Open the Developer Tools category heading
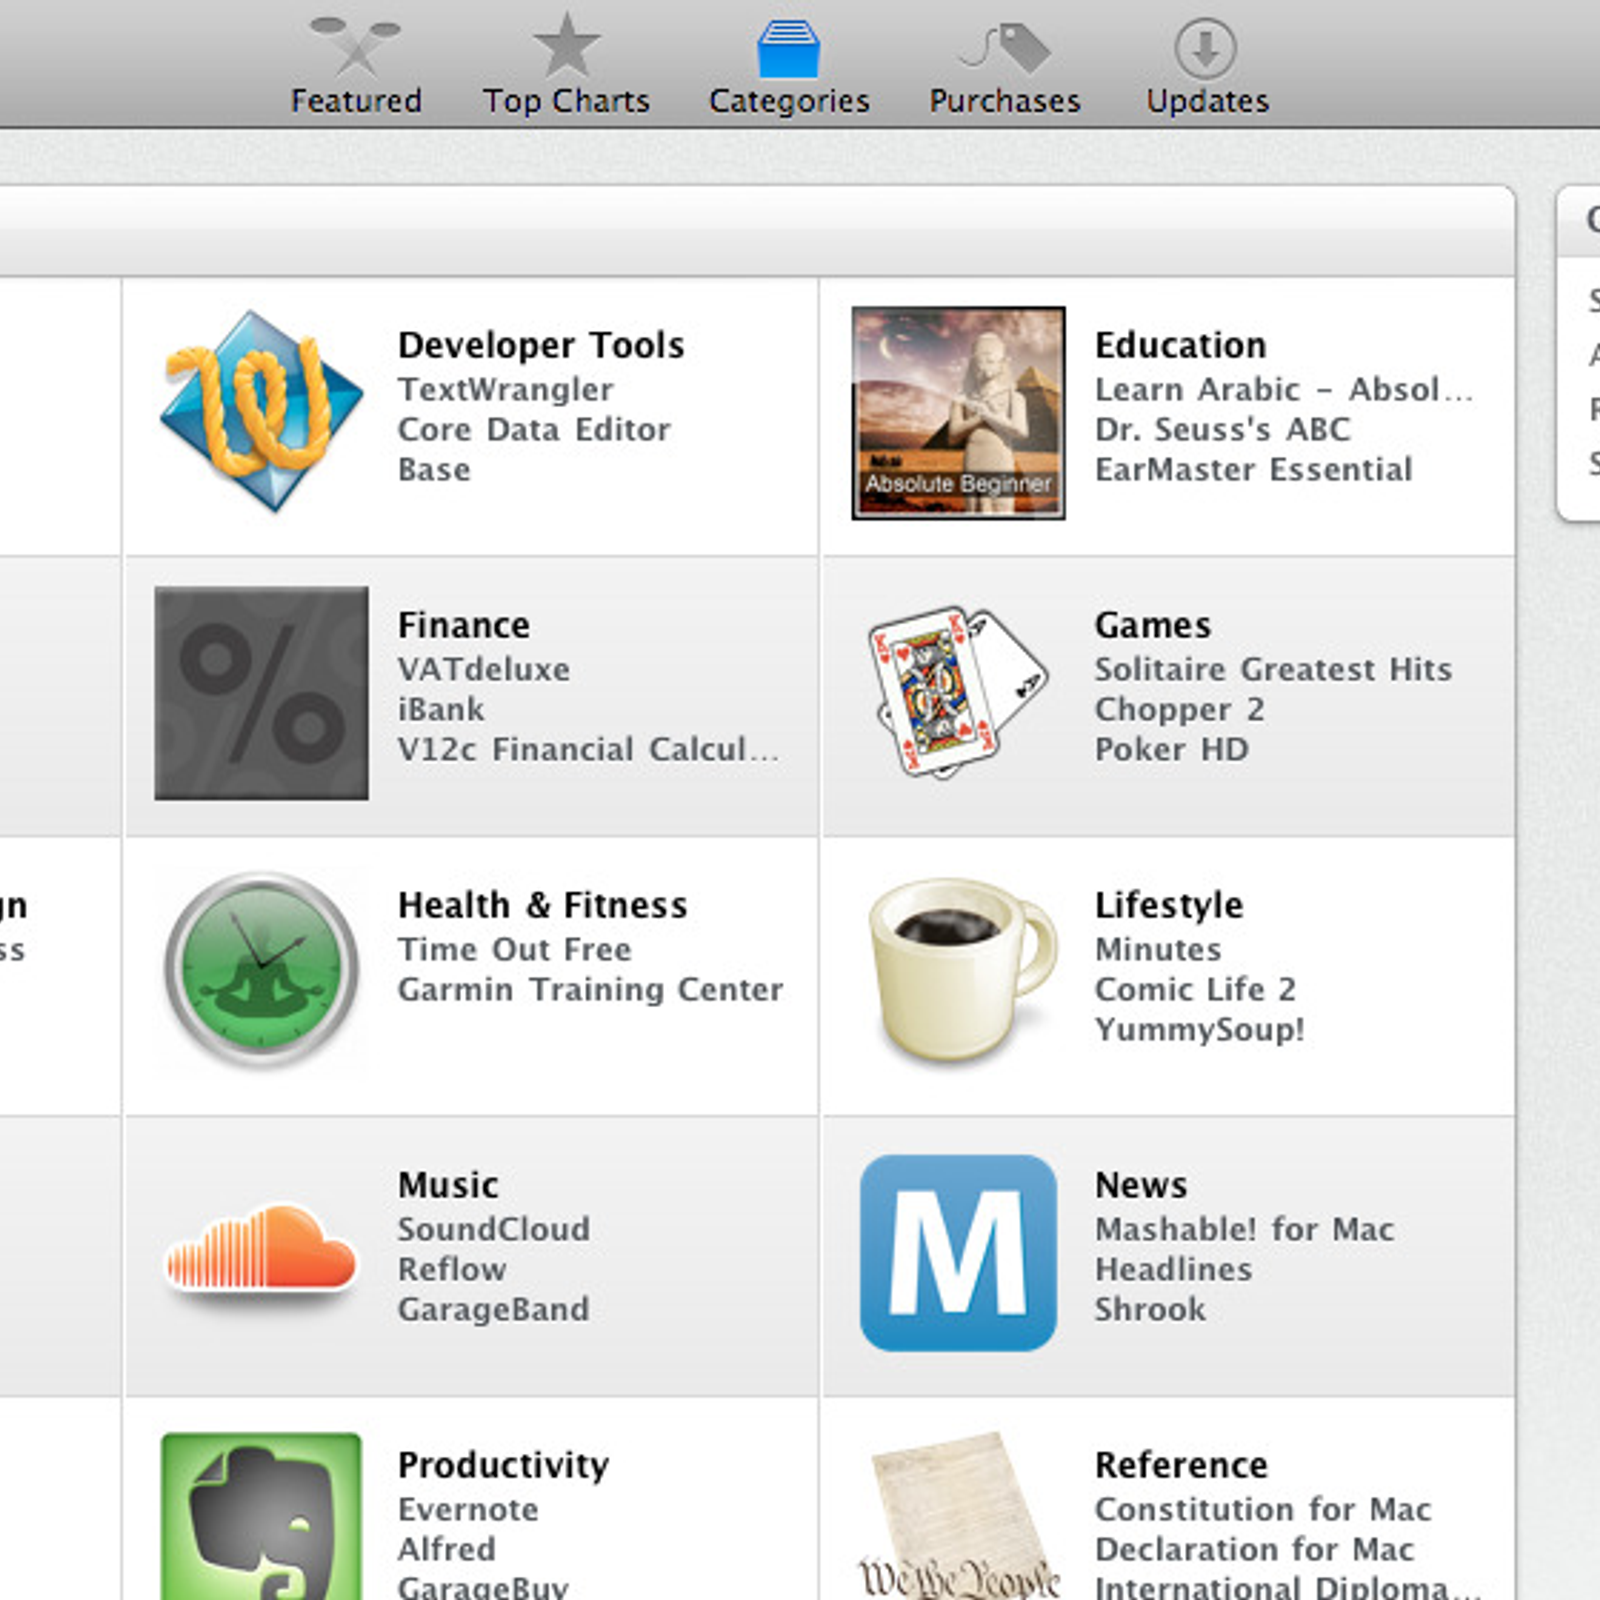Viewport: 1600px width, 1600px height. (x=541, y=345)
